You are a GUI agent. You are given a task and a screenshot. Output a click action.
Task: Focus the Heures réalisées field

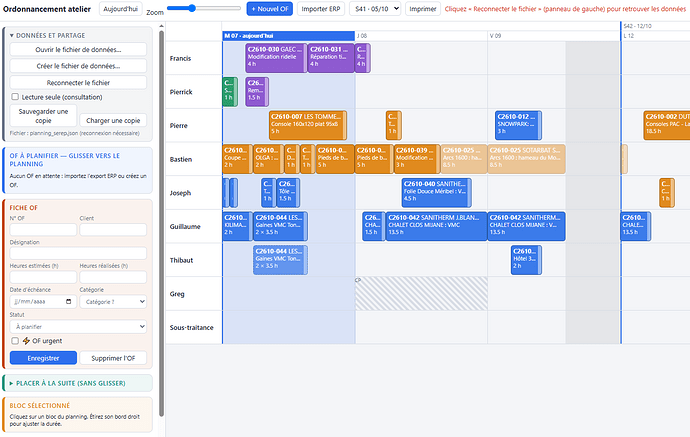113,277
